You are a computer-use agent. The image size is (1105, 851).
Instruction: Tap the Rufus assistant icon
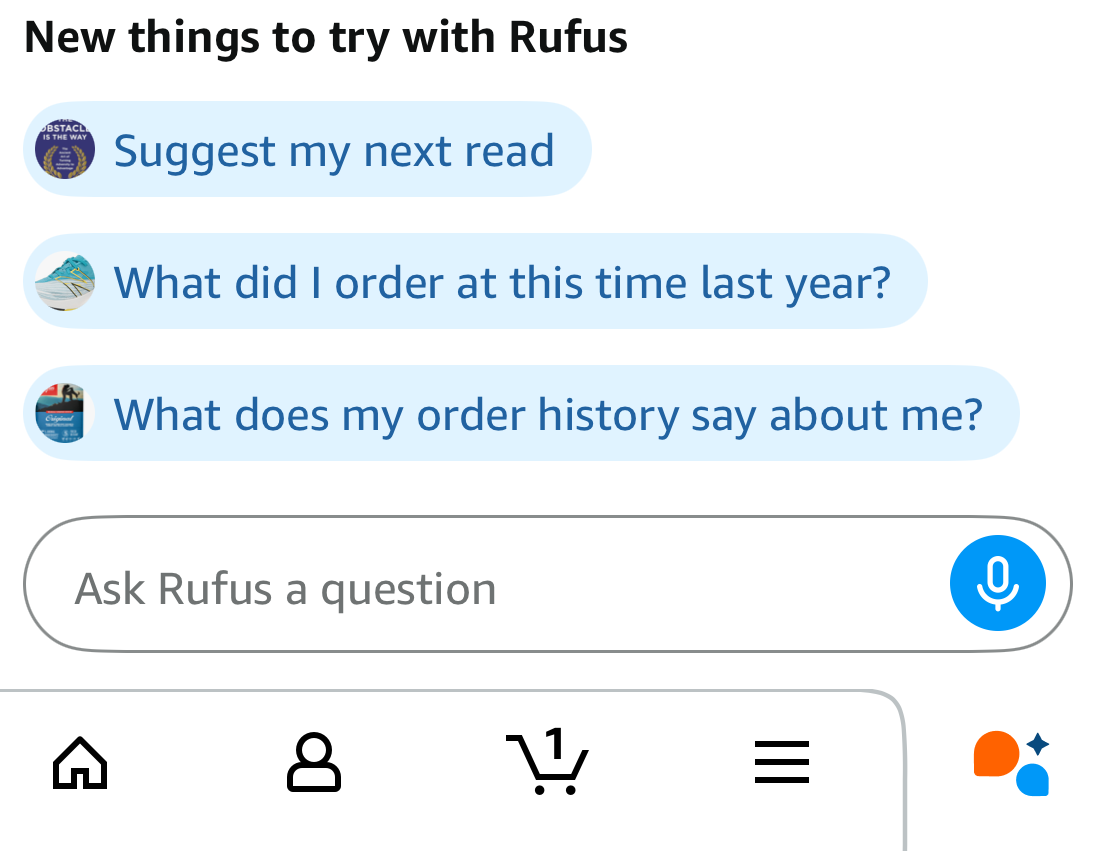pyautogui.click(x=1011, y=764)
